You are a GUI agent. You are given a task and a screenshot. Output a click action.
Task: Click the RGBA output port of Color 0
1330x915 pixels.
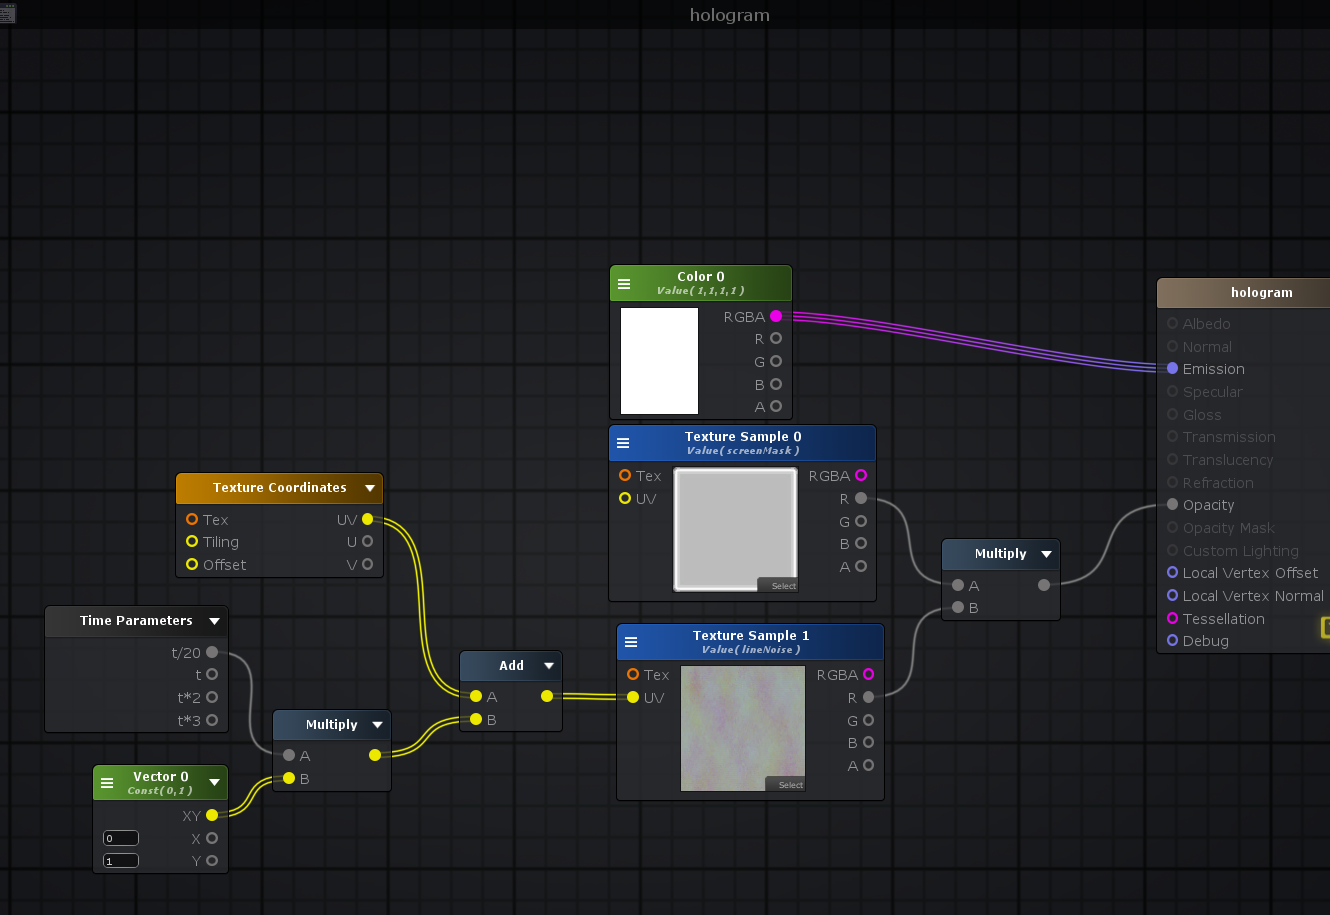click(x=776, y=316)
